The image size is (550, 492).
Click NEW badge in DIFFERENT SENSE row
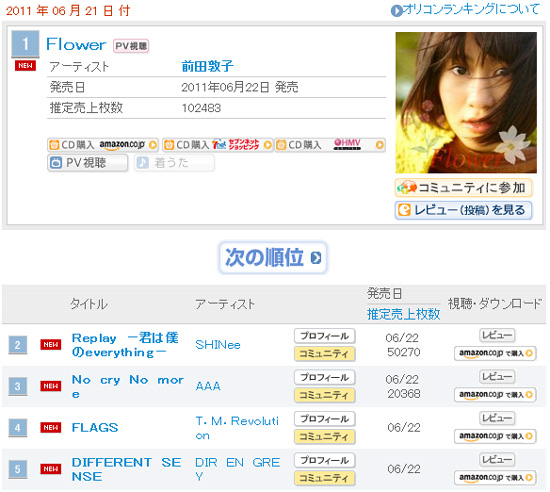51,469
